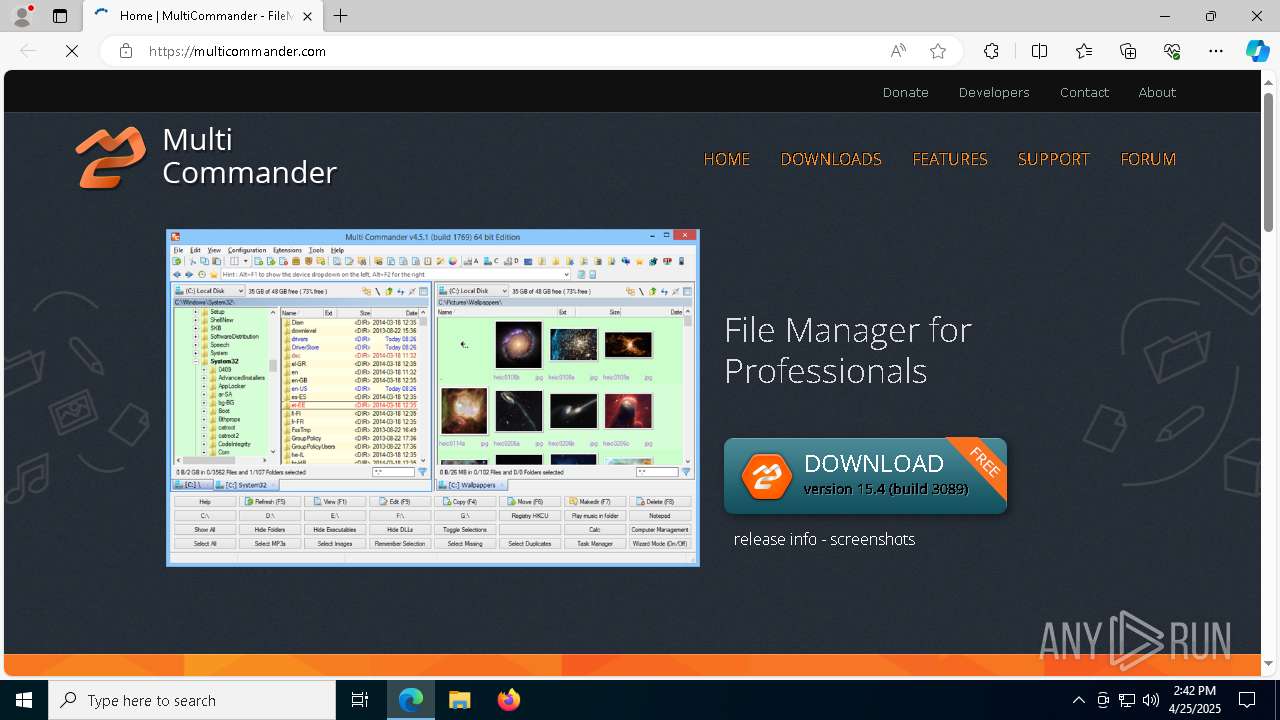Image resolution: width=1280 pixels, height=720 pixels.
Task: Open the release info link
Action: tap(775, 539)
